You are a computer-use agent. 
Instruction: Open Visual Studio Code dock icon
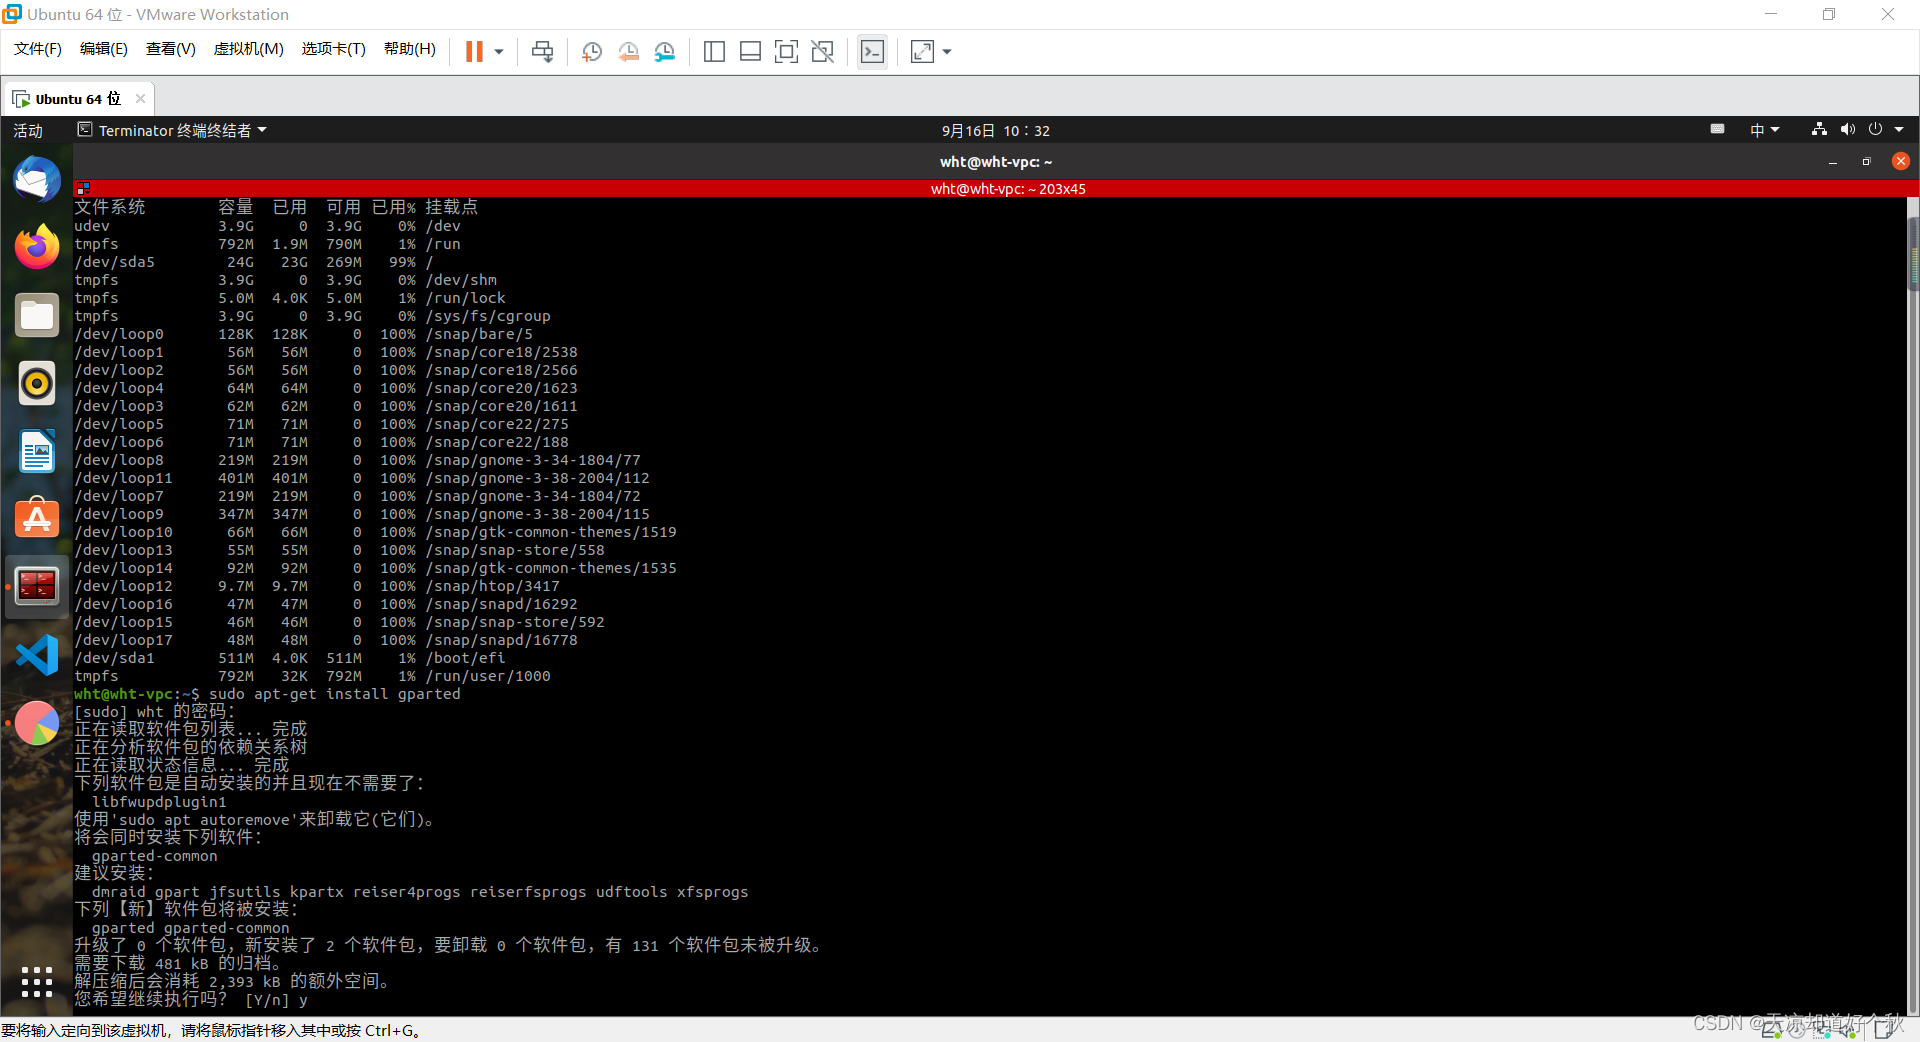pos(37,655)
